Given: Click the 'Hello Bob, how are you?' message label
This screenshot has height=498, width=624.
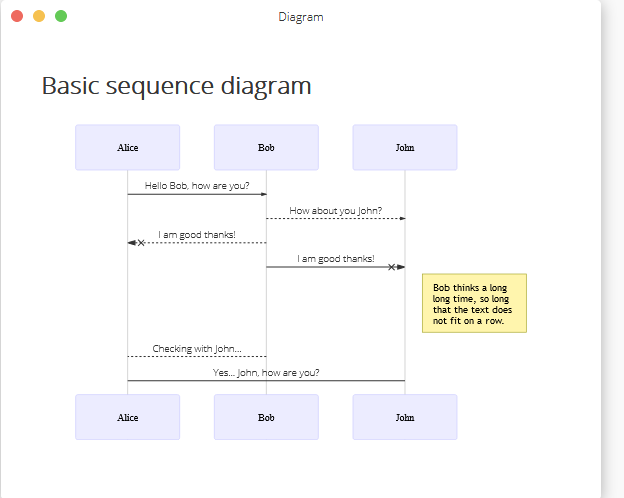Looking at the screenshot, I should pos(197,186).
